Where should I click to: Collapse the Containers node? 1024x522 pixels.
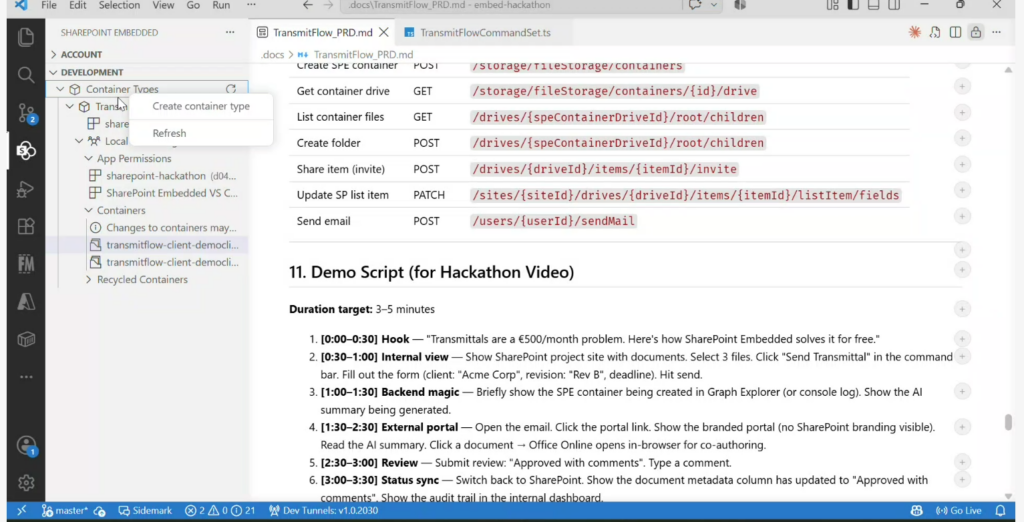tap(88, 210)
